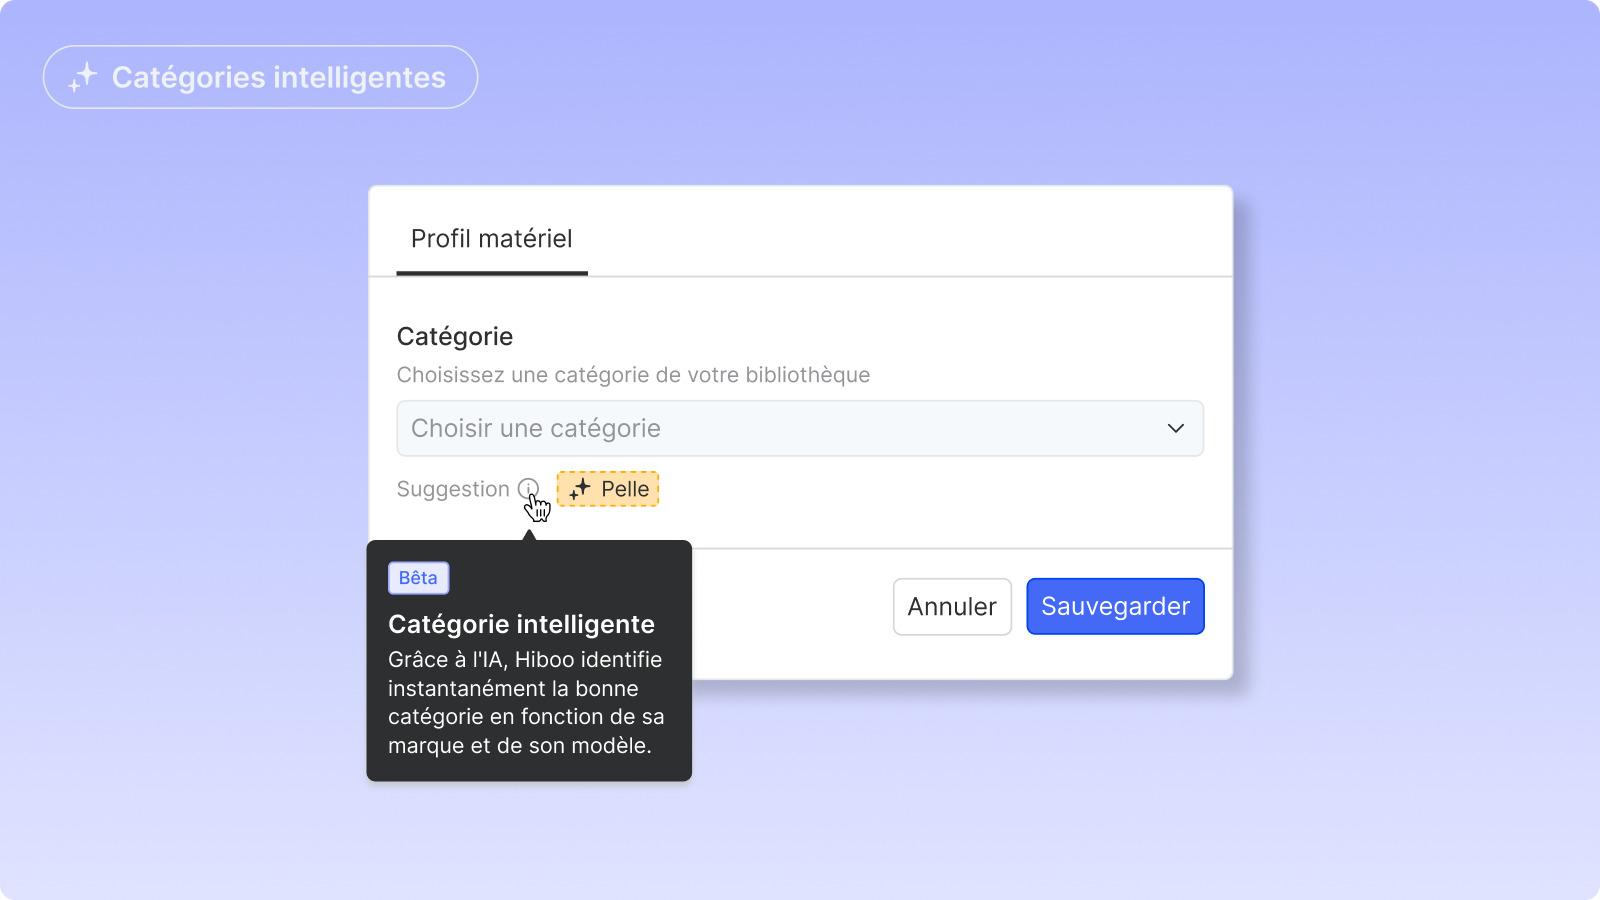This screenshot has width=1600, height=900.
Task: Click the sparkle icon in Catégories intelligentes pill
Action: (83, 77)
